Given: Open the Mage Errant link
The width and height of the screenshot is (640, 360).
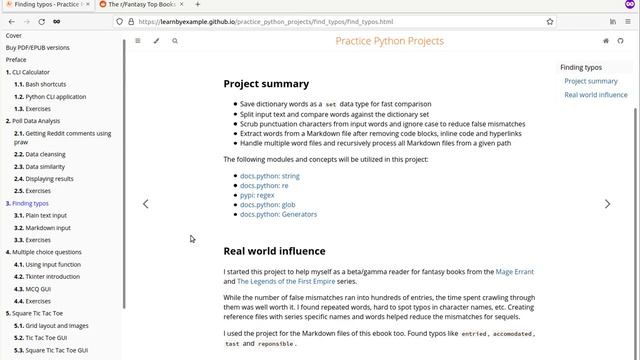Looking at the screenshot, I should [515, 272].
